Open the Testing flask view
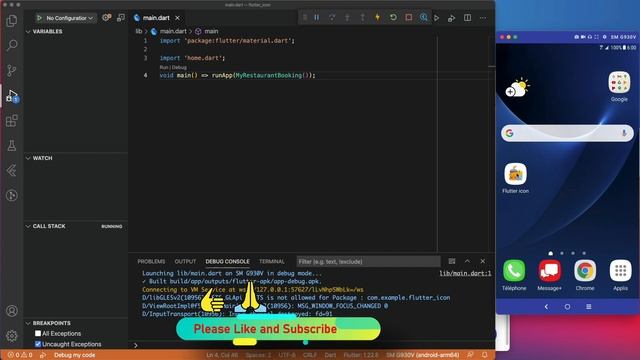The width and height of the screenshot is (640, 360). pos(12,146)
